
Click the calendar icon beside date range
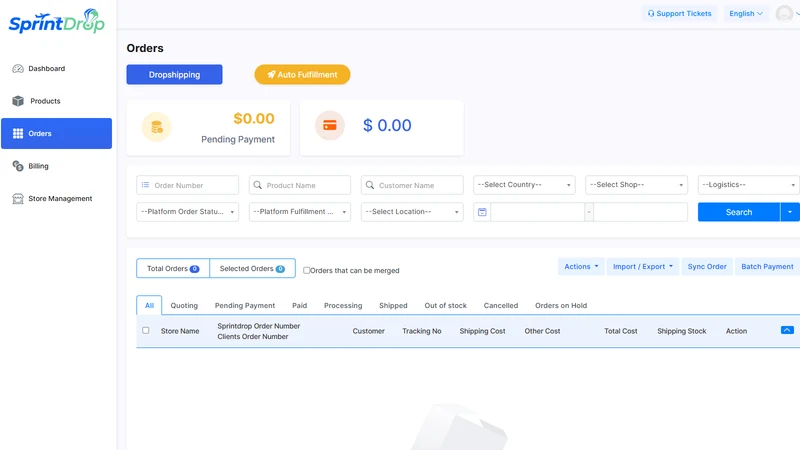482,212
